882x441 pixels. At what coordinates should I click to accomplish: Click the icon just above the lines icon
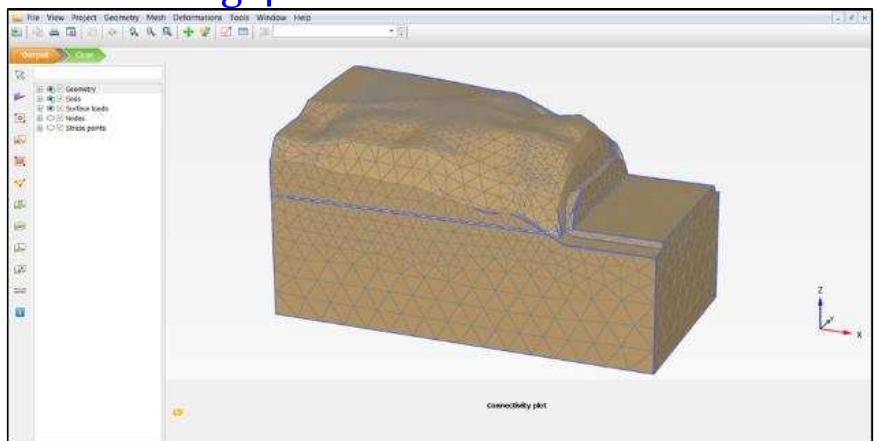pyautogui.click(x=20, y=269)
